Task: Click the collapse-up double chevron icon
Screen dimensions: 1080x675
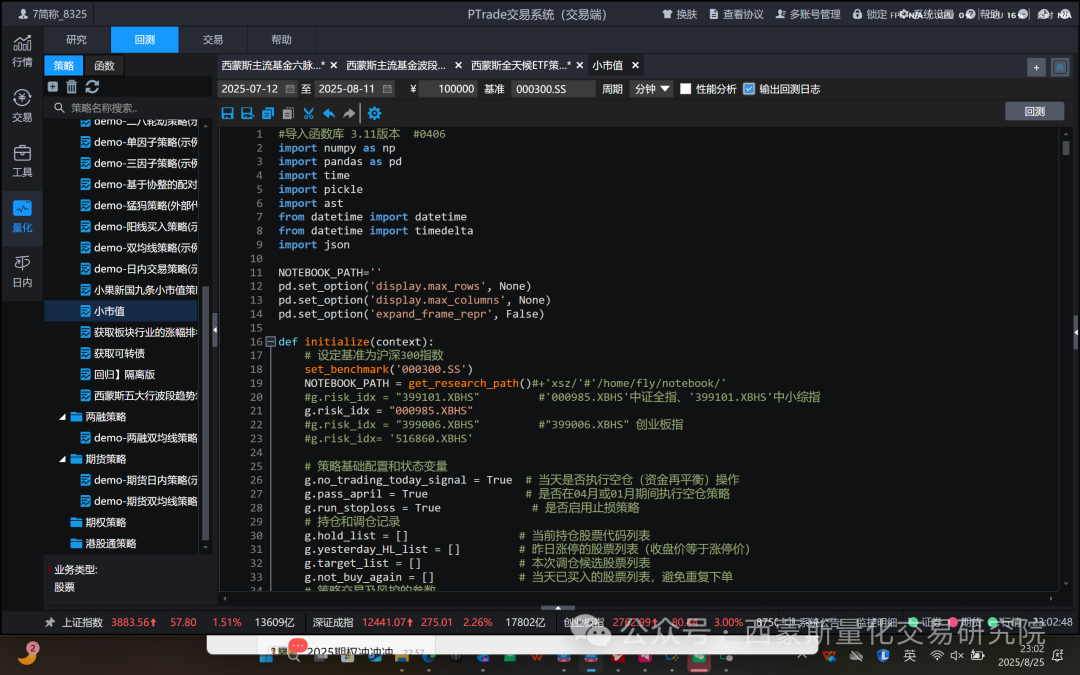Action: pos(1060,67)
